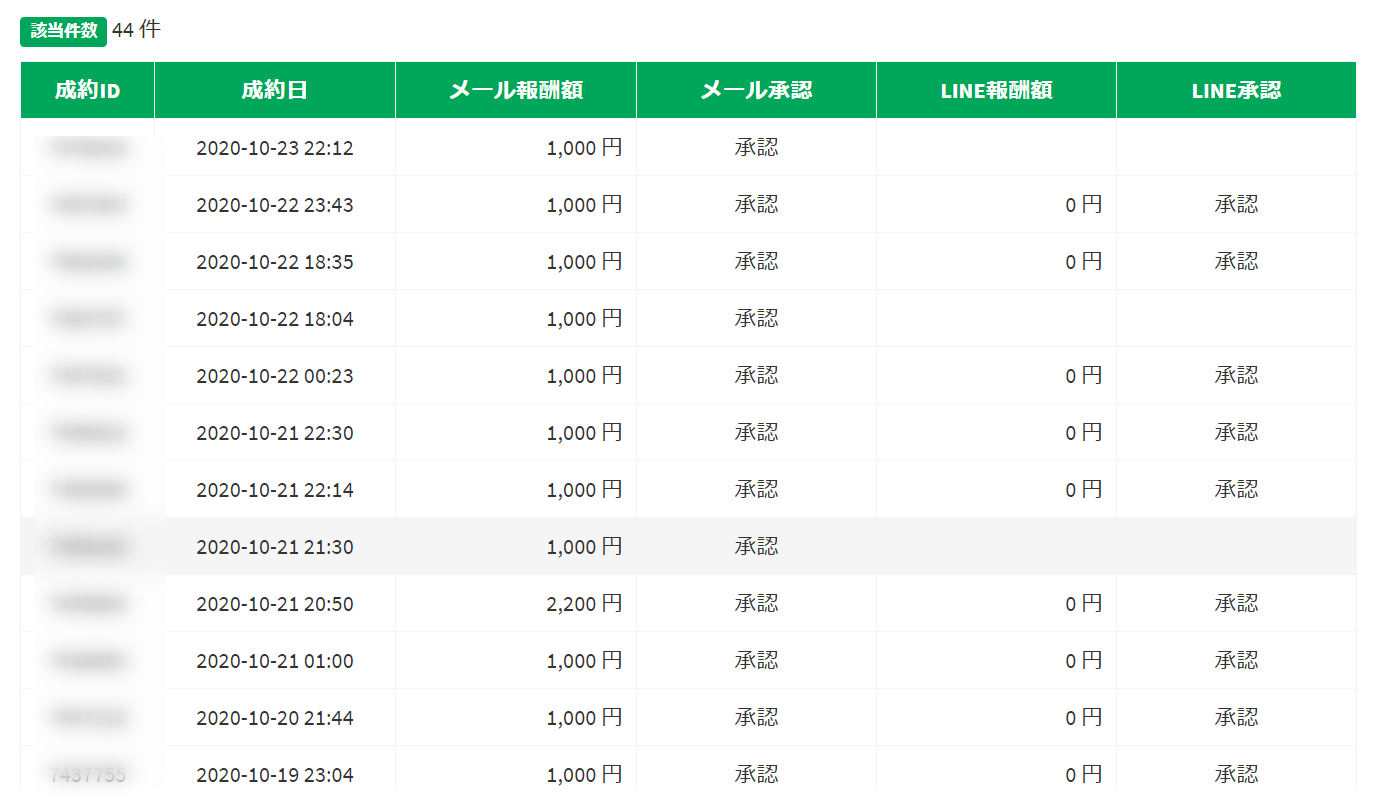This screenshot has width=1380, height=809.
Task: Click the date 2020-10-20 21:44
Action: pyautogui.click(x=274, y=718)
